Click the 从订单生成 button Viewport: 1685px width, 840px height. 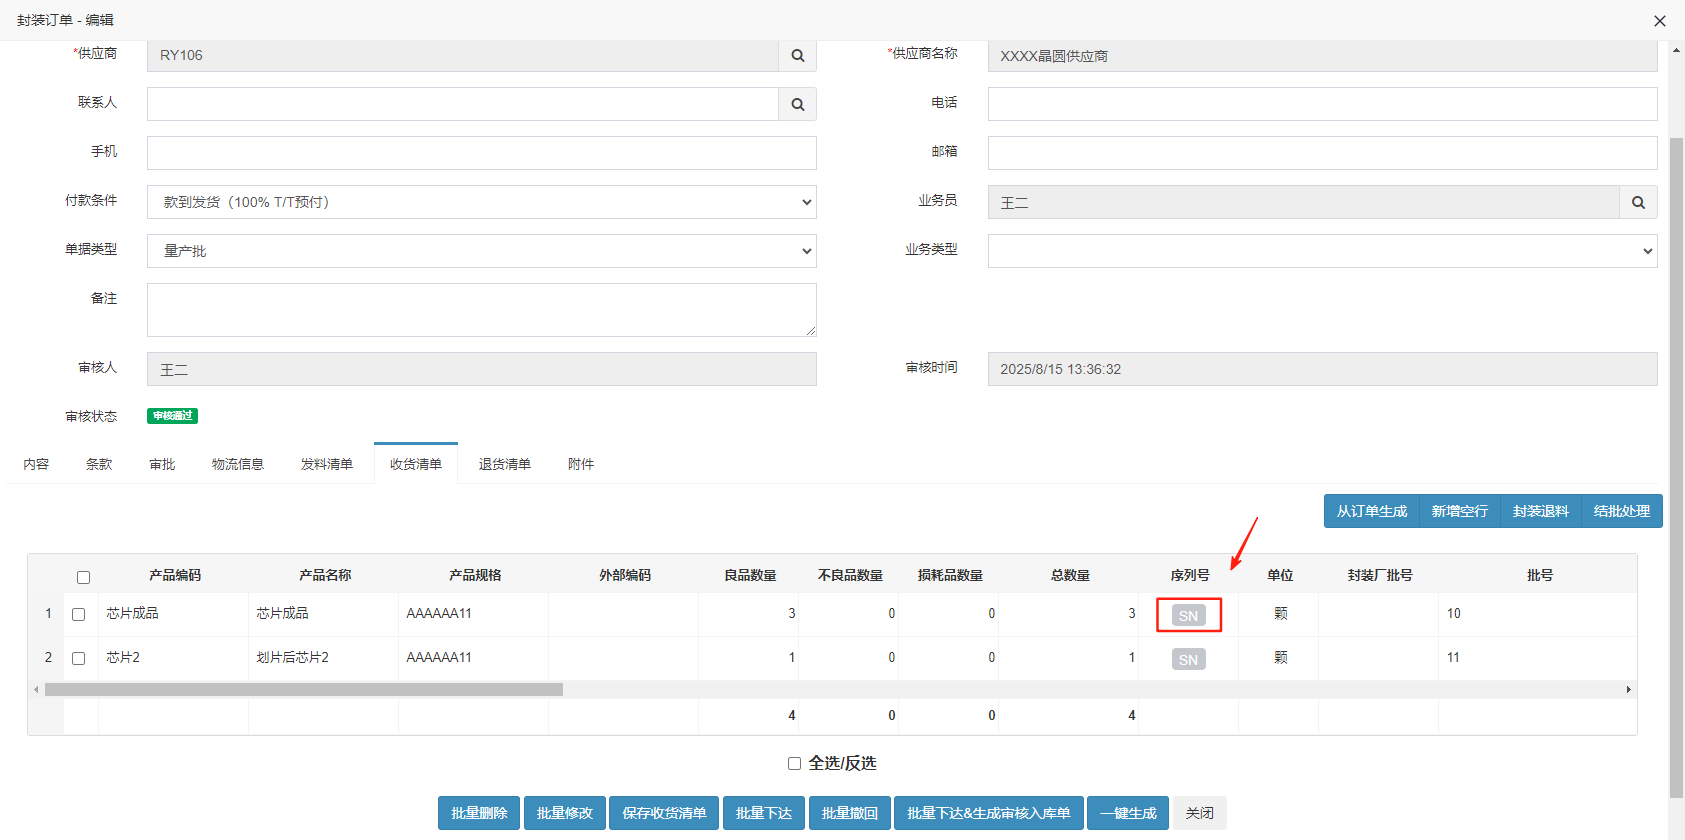(x=1372, y=511)
